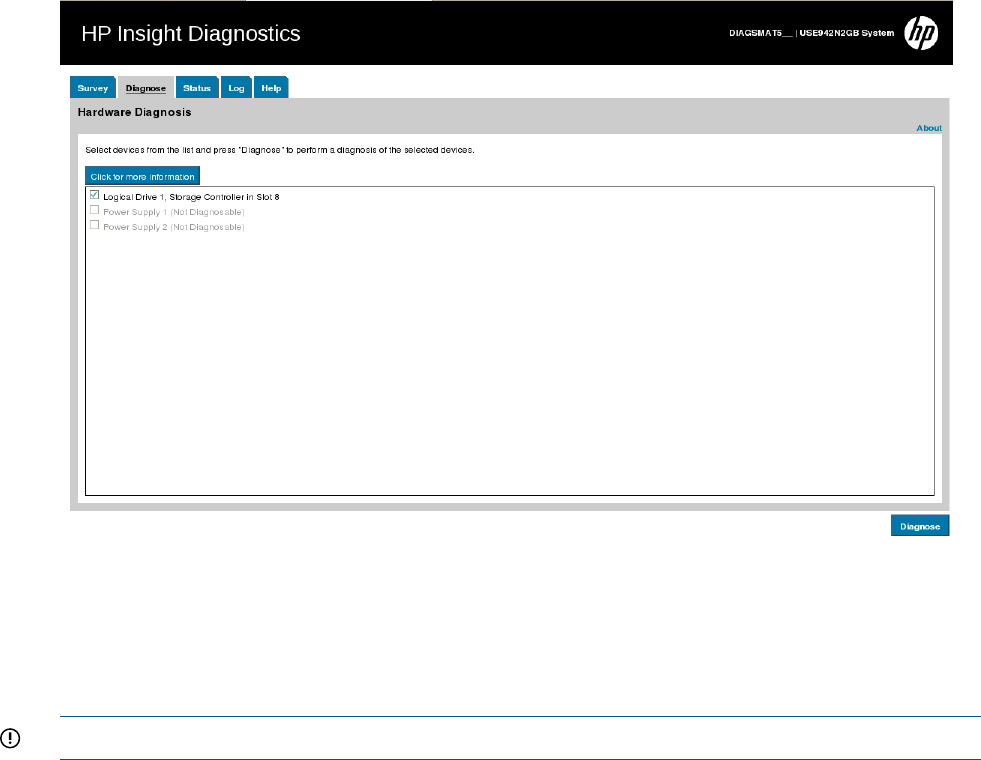
Task: Follow the About link
Action: (x=929, y=128)
